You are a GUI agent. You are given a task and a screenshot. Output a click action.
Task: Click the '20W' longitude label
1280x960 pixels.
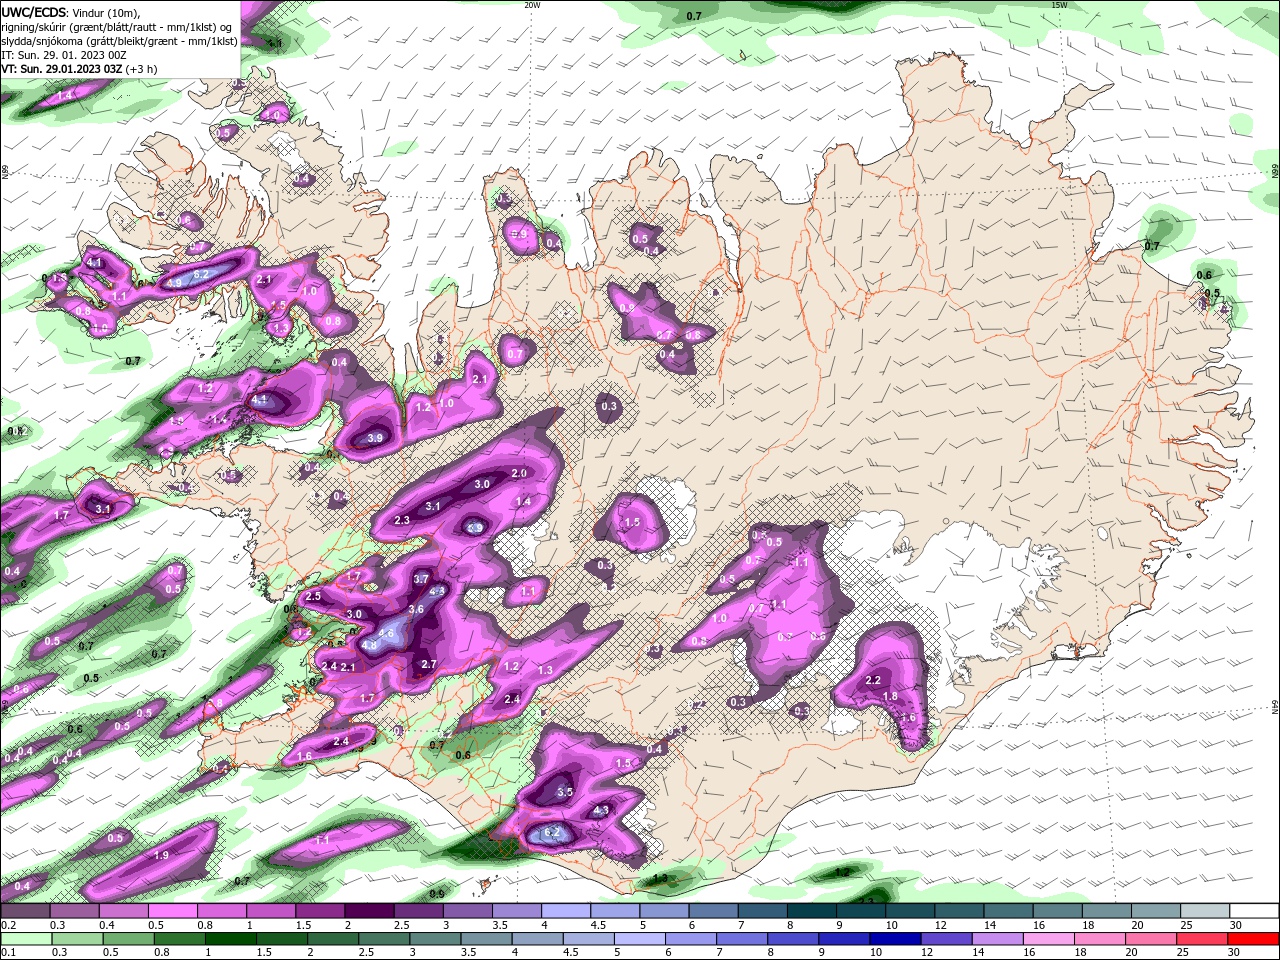532,5
